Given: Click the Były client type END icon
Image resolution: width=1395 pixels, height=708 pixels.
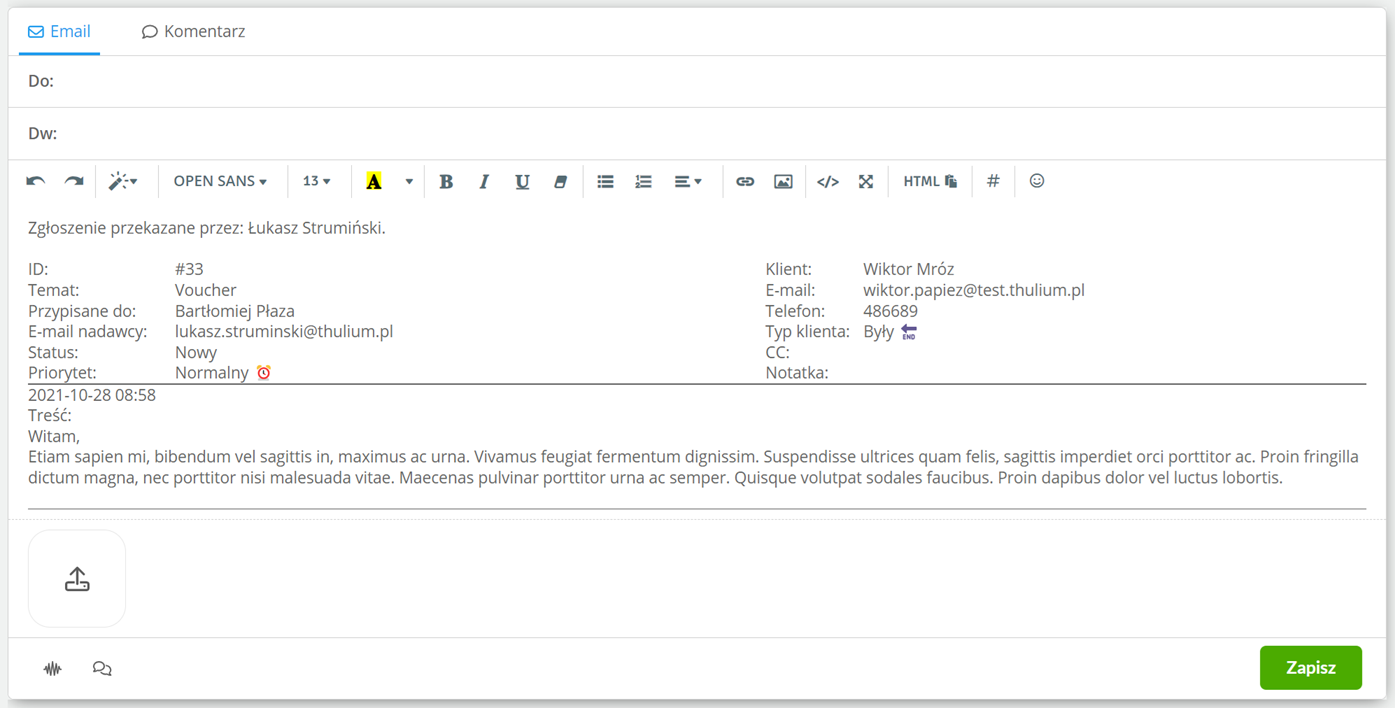Looking at the screenshot, I should tap(909, 331).
